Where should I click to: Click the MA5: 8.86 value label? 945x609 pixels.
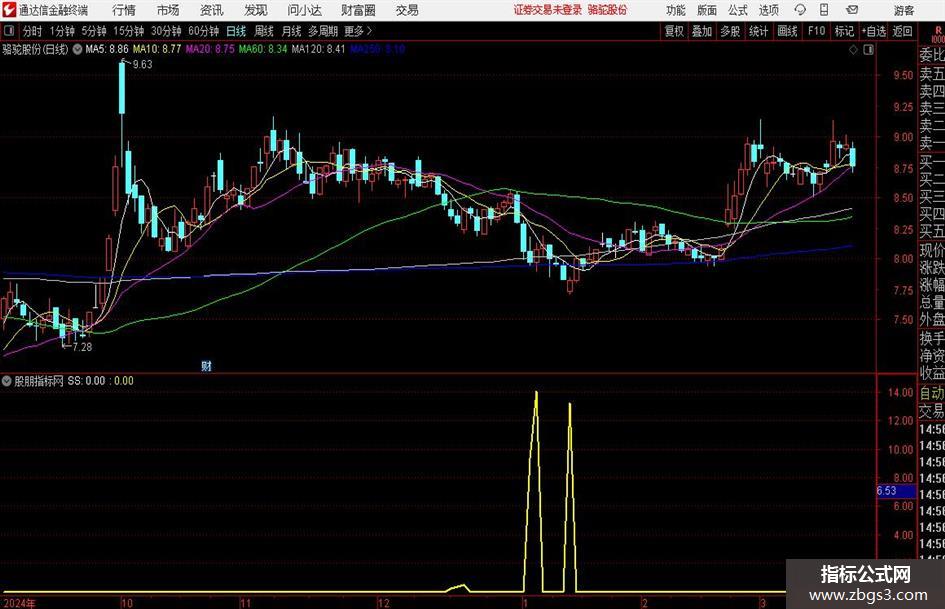(x=107, y=49)
